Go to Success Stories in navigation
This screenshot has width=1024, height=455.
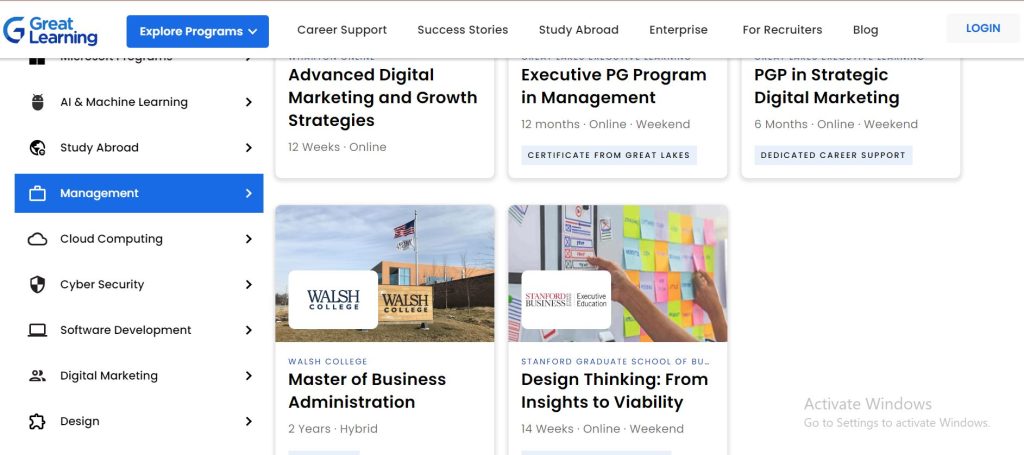pos(462,30)
